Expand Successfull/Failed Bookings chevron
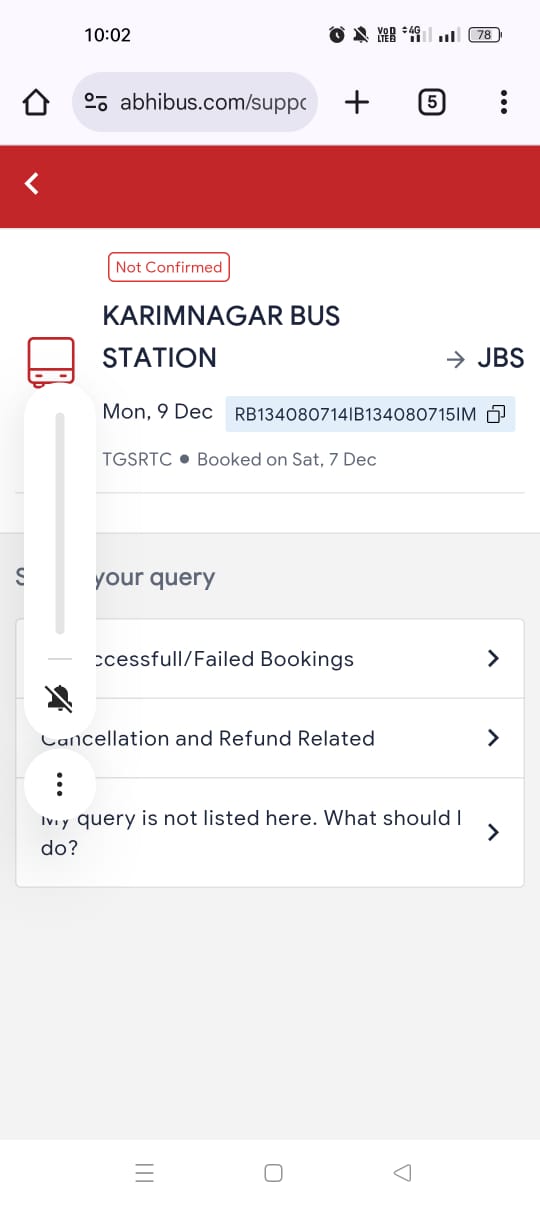 [x=492, y=658]
